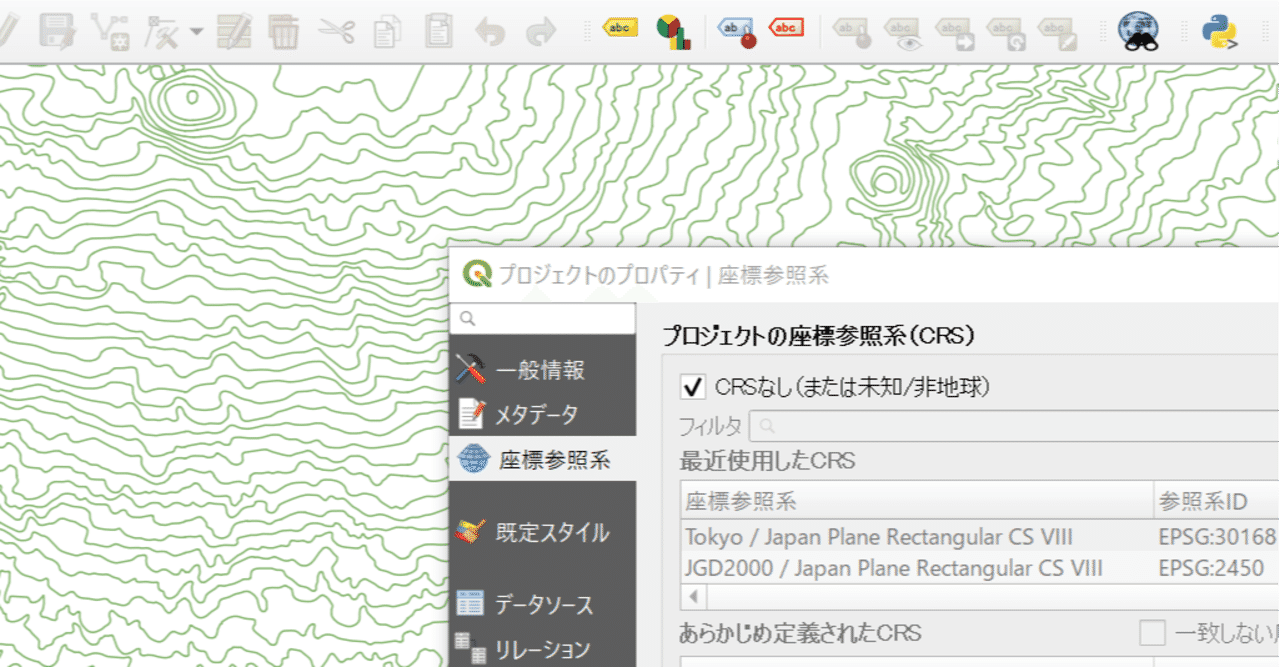1280x667 pixels.
Task: Click the red-outlined abc label icon
Action: (787, 29)
